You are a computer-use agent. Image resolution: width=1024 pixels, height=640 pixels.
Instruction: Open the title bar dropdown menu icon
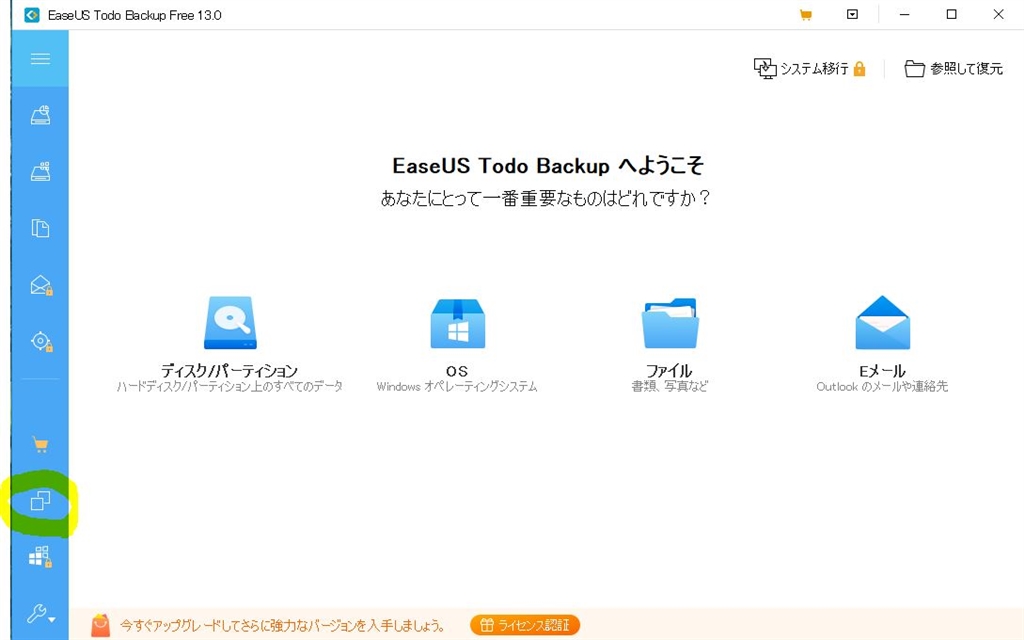pyautogui.click(x=852, y=14)
